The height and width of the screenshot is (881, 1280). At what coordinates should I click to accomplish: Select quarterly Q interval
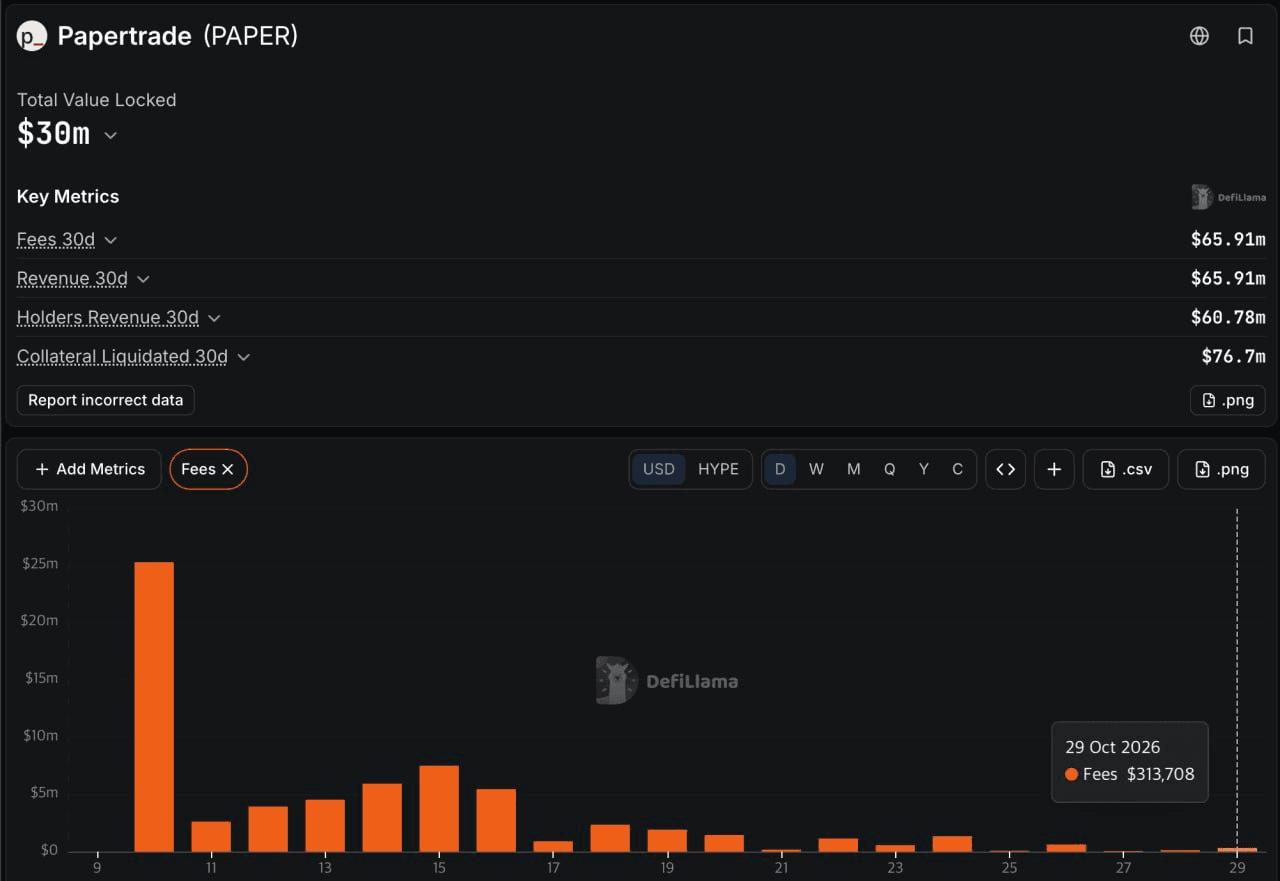pyautogui.click(x=889, y=469)
